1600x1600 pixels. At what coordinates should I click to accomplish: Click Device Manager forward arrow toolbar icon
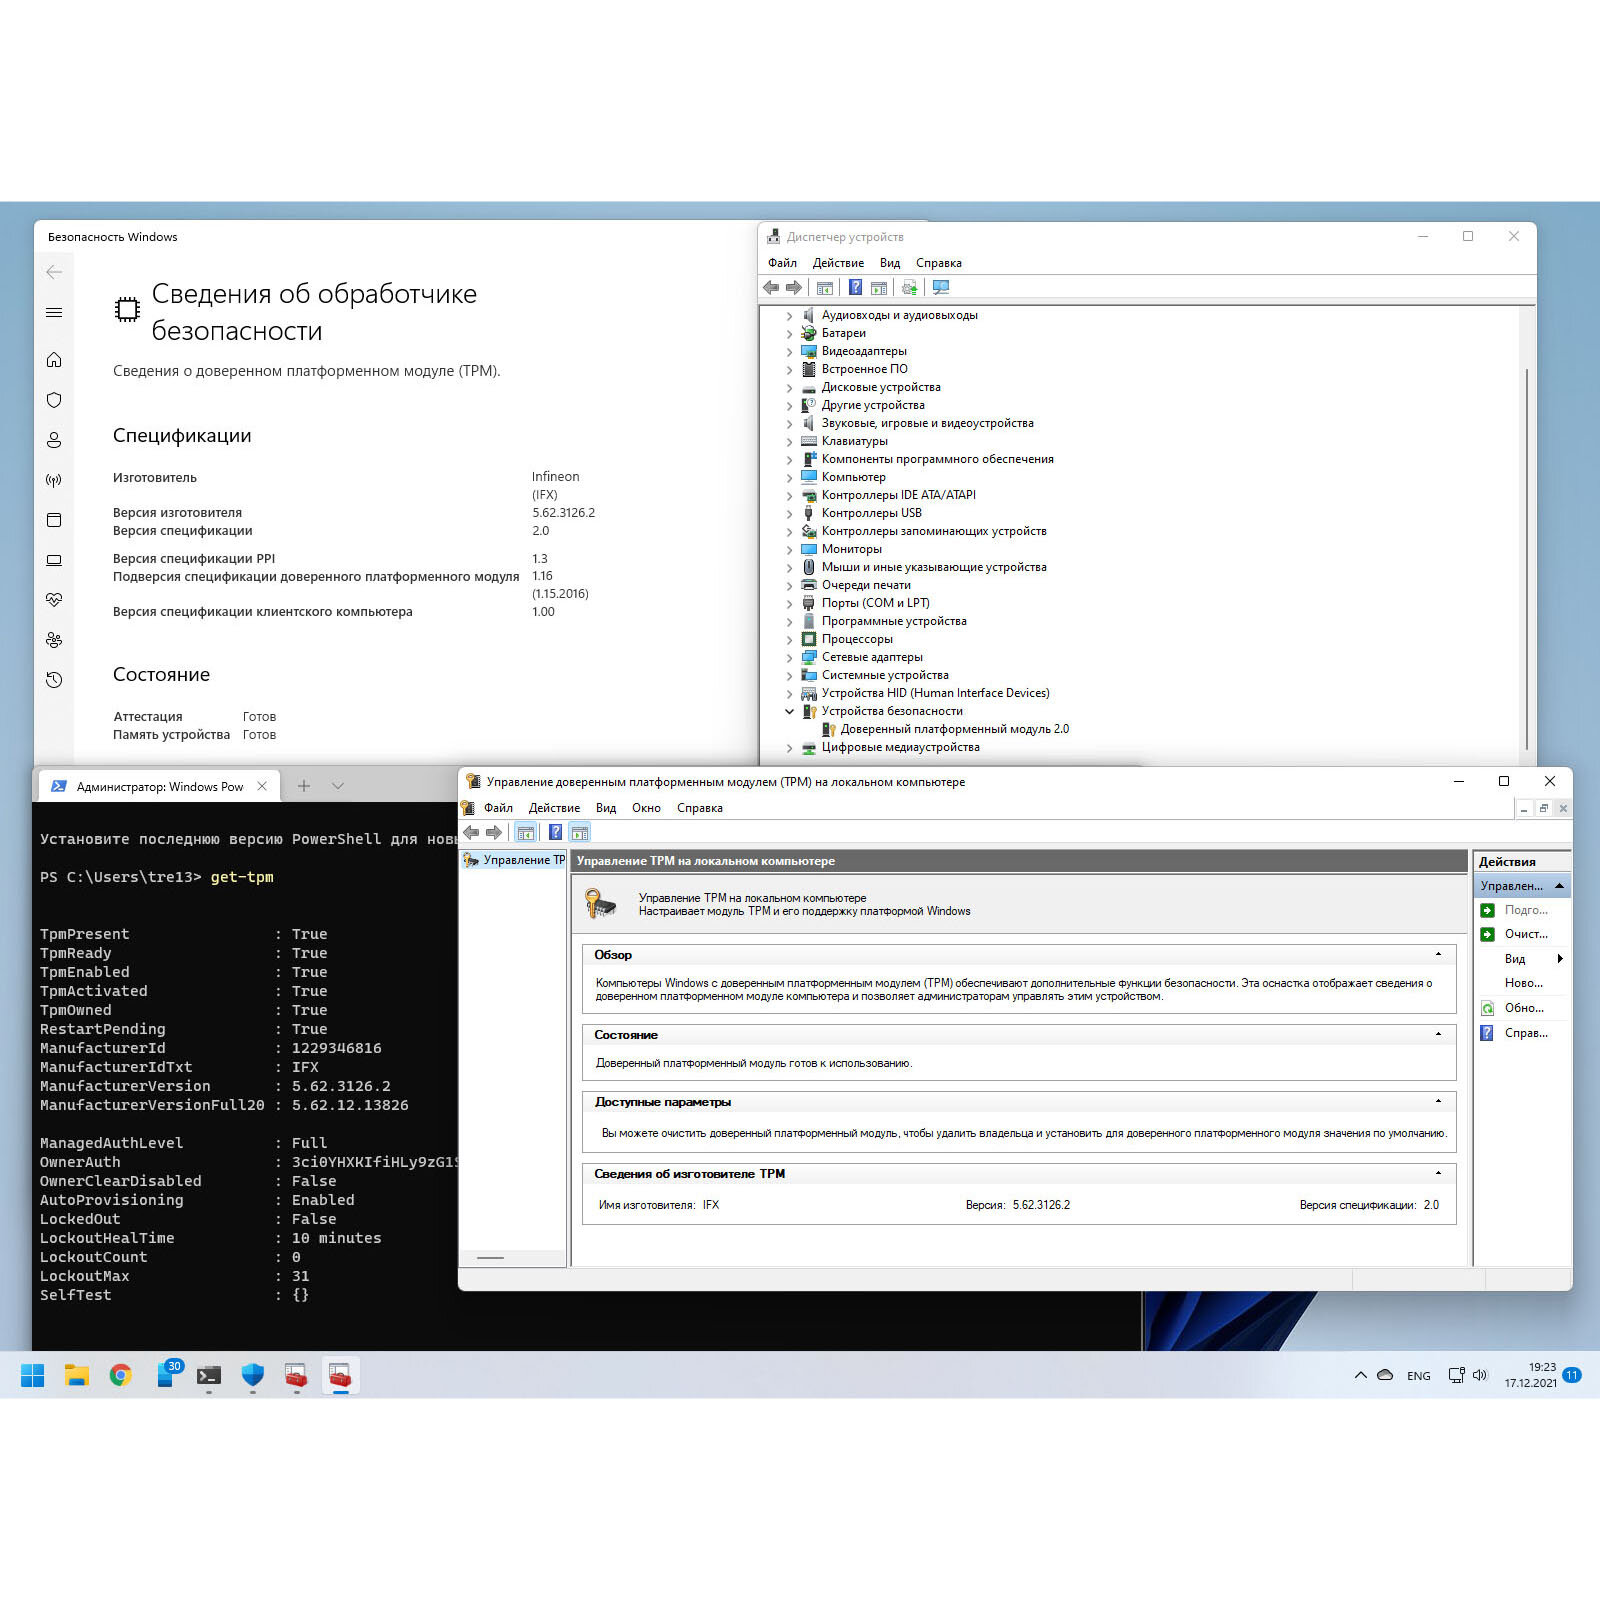click(794, 288)
